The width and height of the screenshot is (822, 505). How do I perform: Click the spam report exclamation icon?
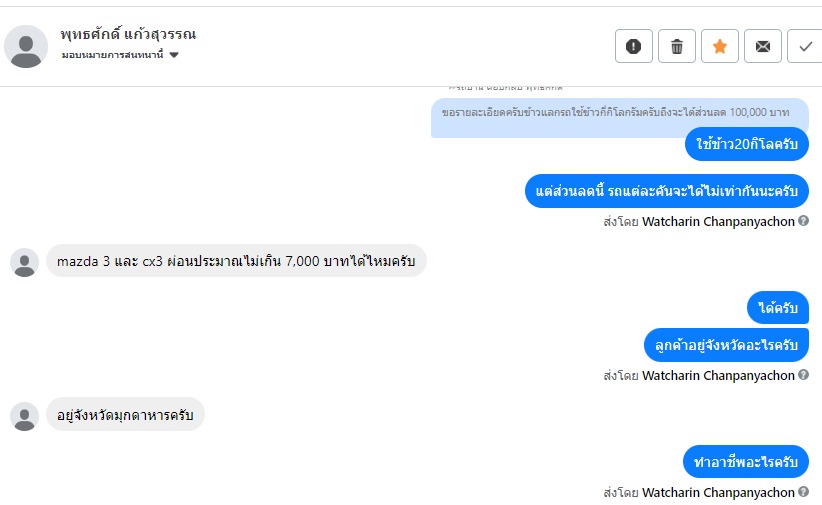point(633,46)
